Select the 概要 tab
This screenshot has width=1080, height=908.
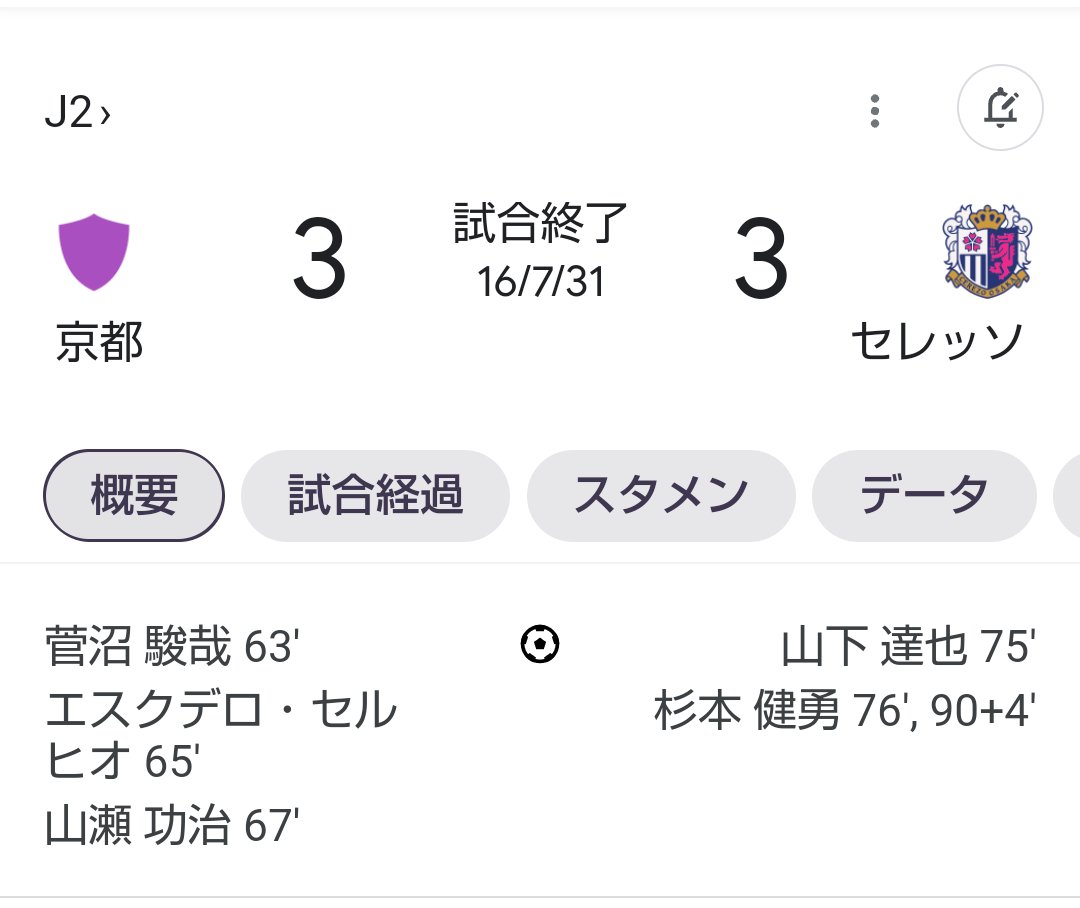134,495
